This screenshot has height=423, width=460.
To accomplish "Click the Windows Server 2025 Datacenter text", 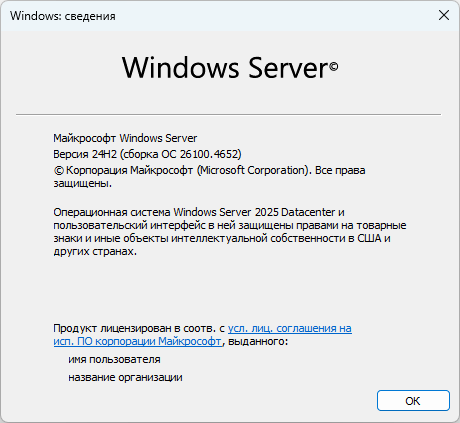I will pos(254,212).
